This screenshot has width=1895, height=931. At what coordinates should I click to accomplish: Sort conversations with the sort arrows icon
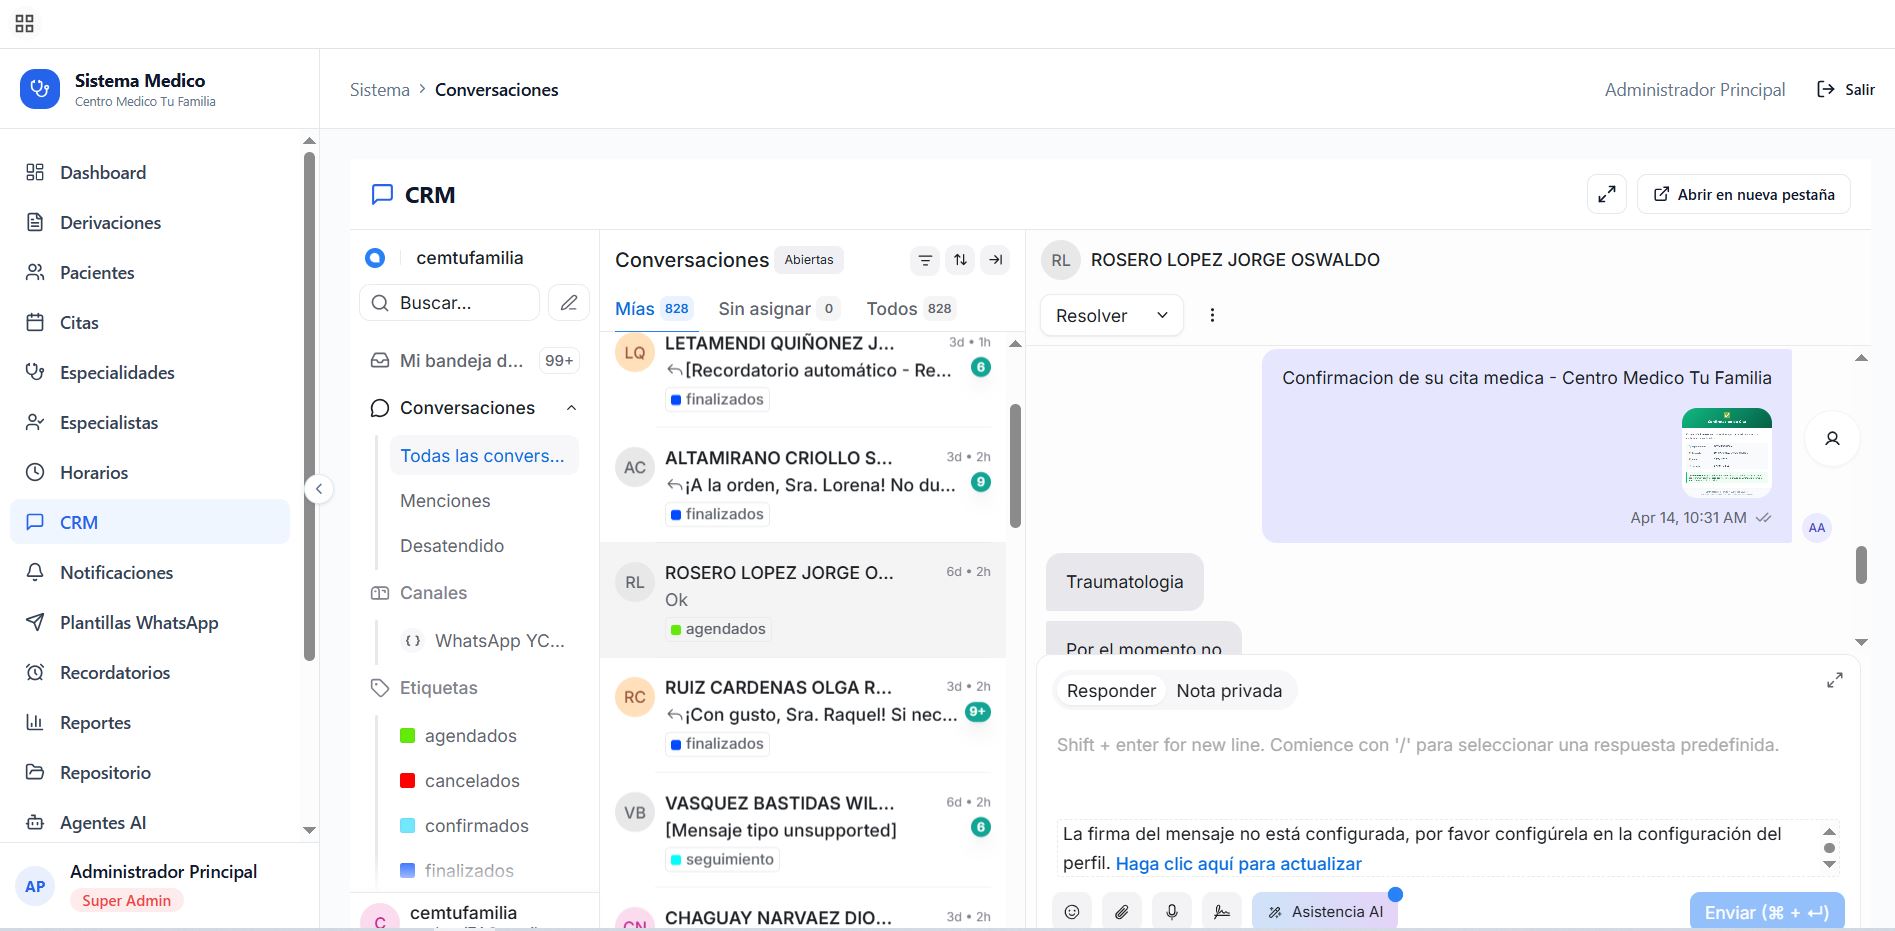click(960, 259)
